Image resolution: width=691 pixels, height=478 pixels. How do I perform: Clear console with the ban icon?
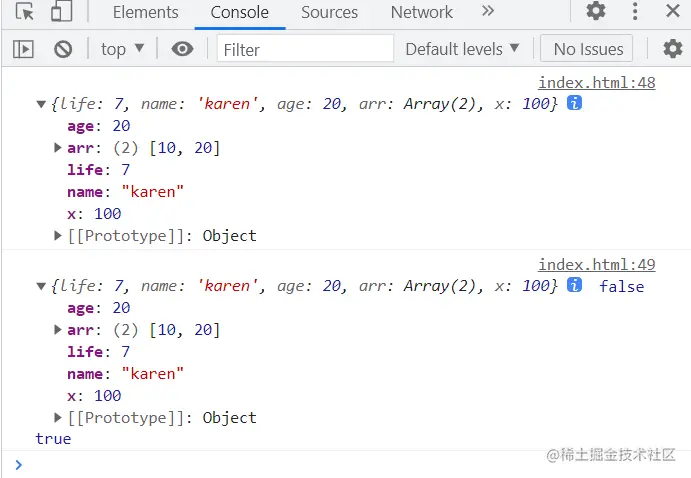(63, 49)
